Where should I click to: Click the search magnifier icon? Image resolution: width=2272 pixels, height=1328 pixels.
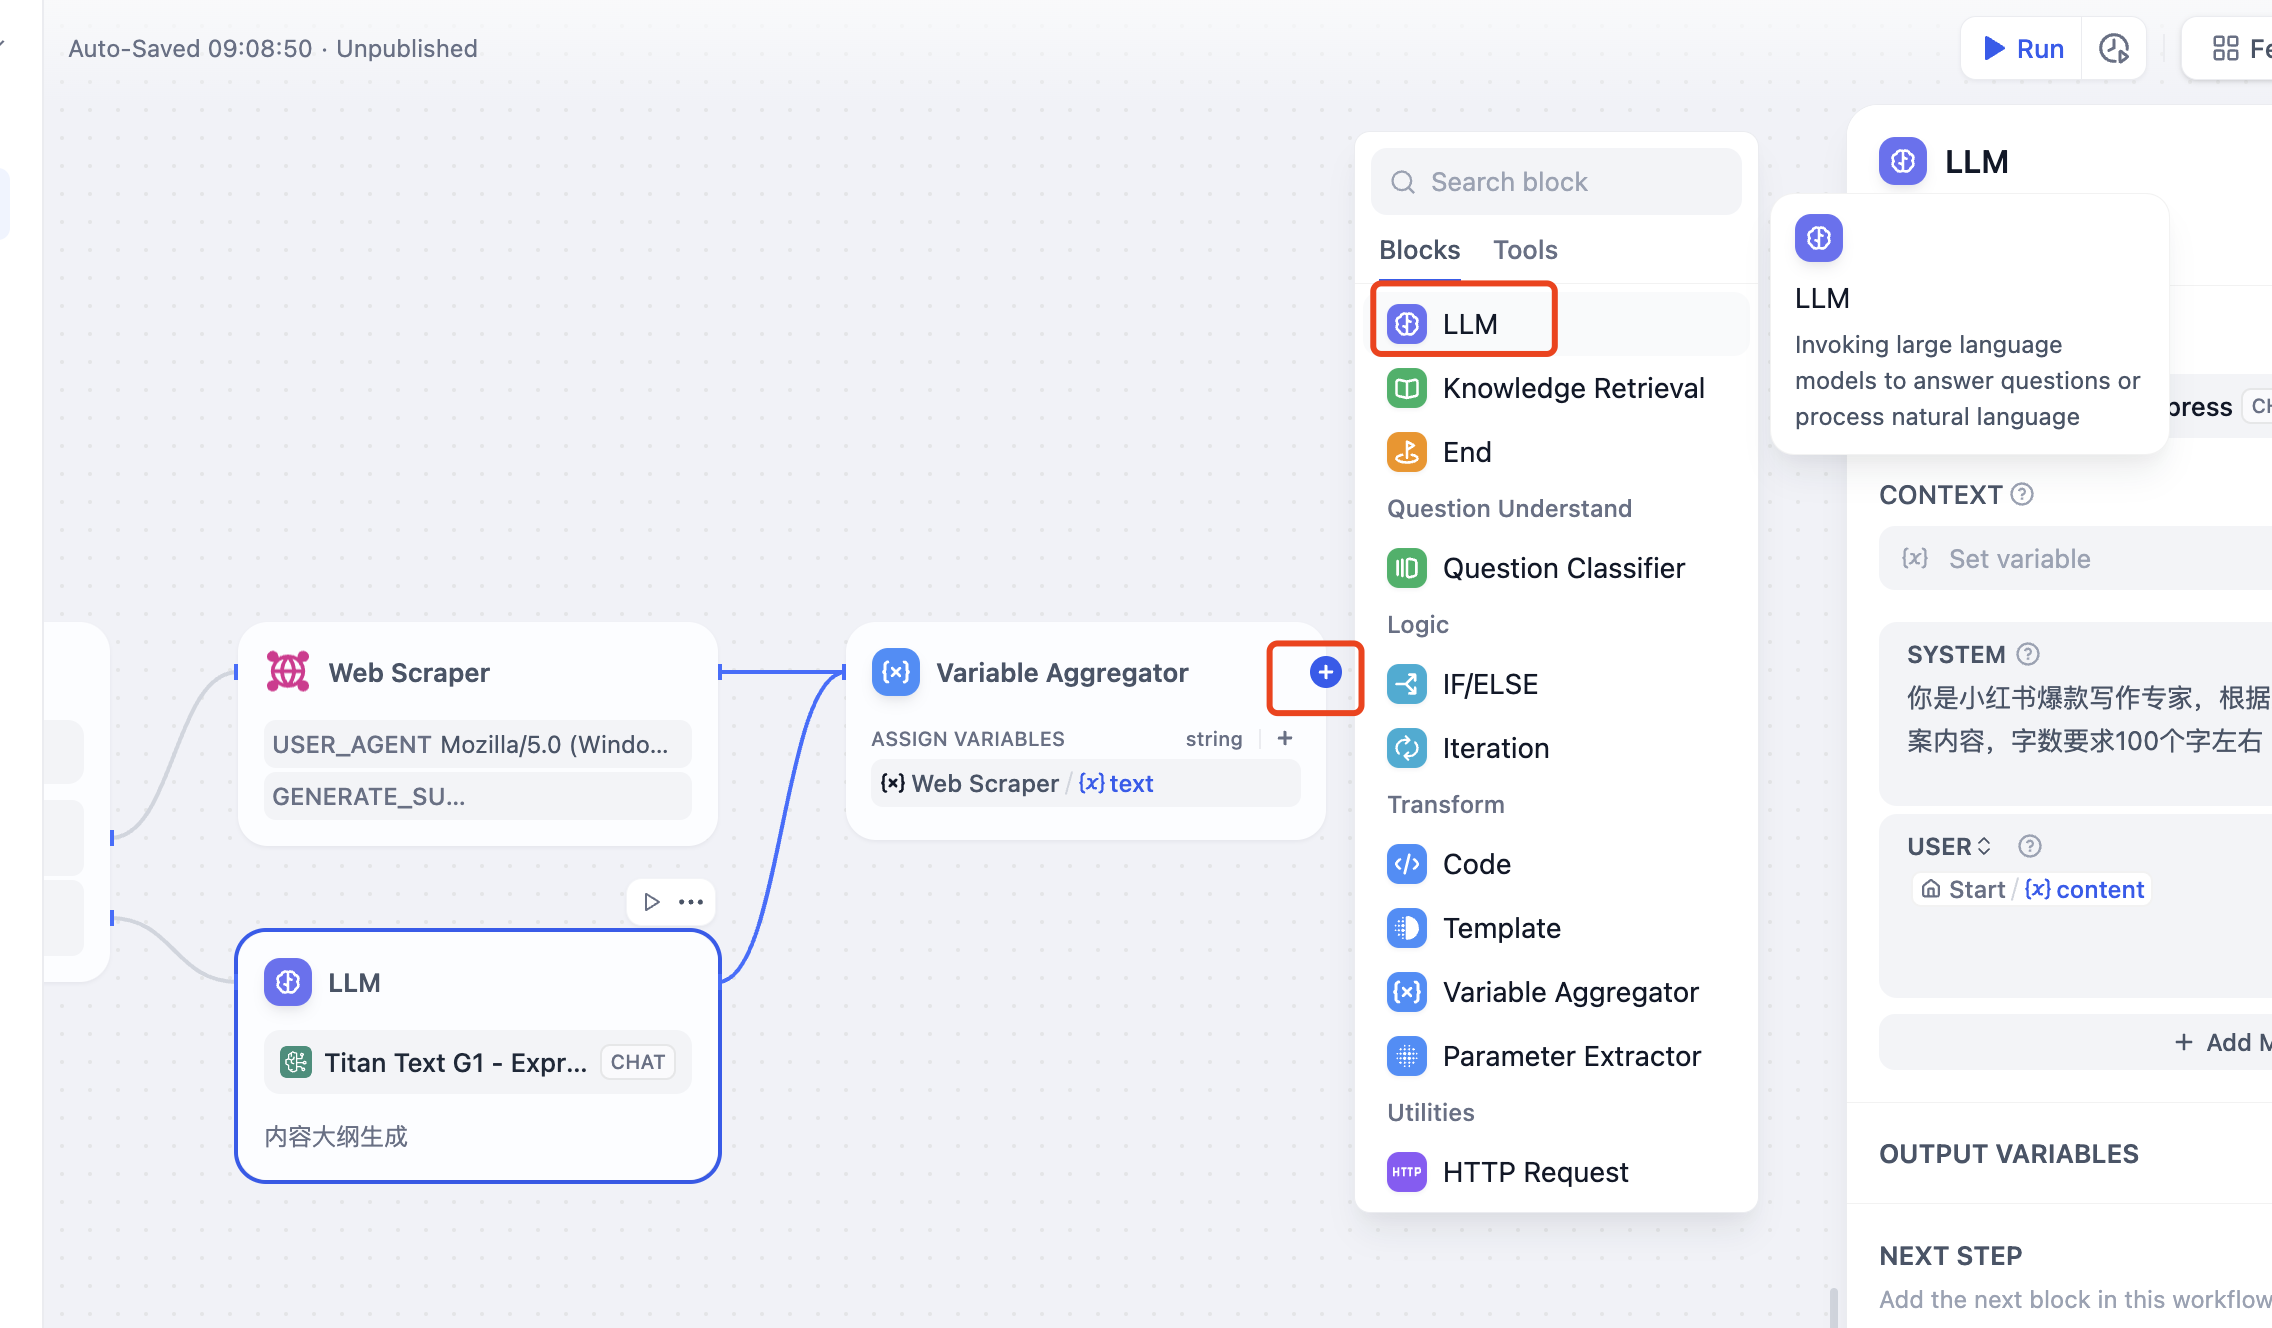pos(1403,182)
